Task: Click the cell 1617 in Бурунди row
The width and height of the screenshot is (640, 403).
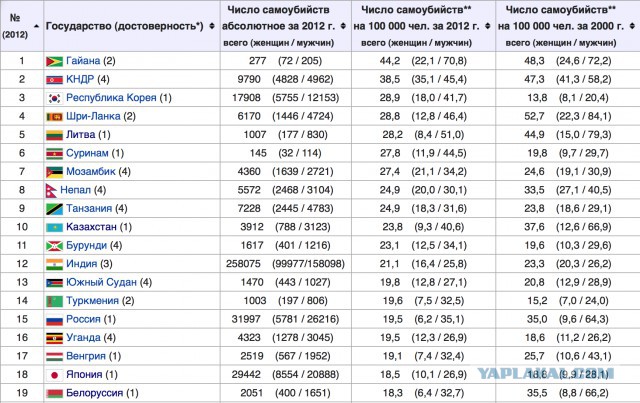Action: pos(252,245)
